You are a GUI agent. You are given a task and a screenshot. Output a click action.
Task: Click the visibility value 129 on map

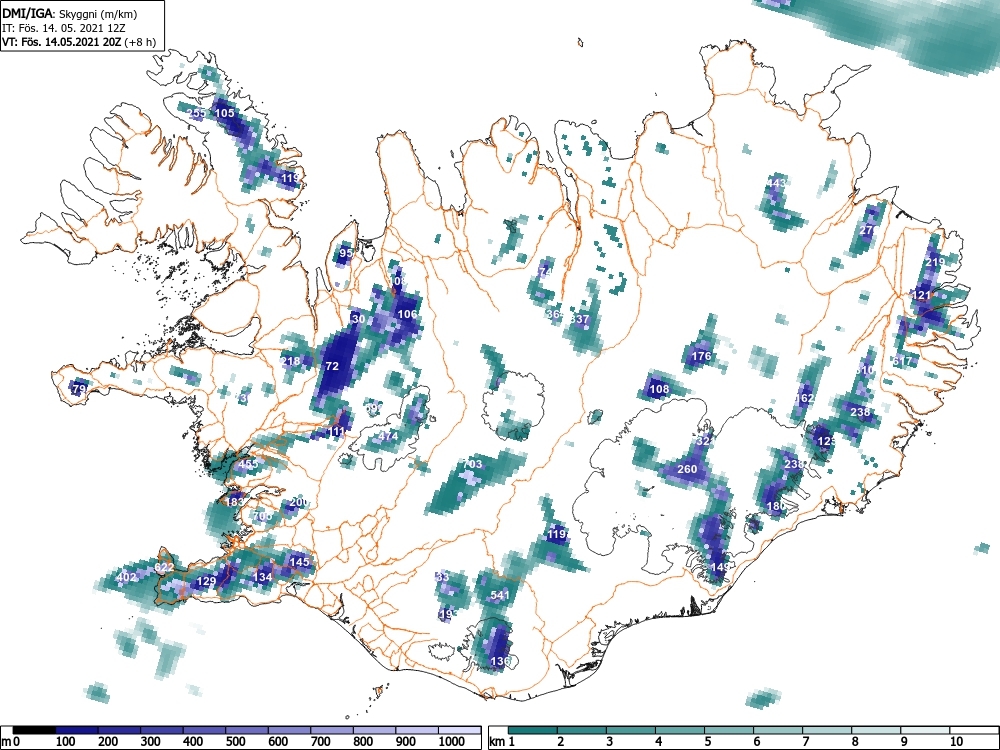[206, 581]
